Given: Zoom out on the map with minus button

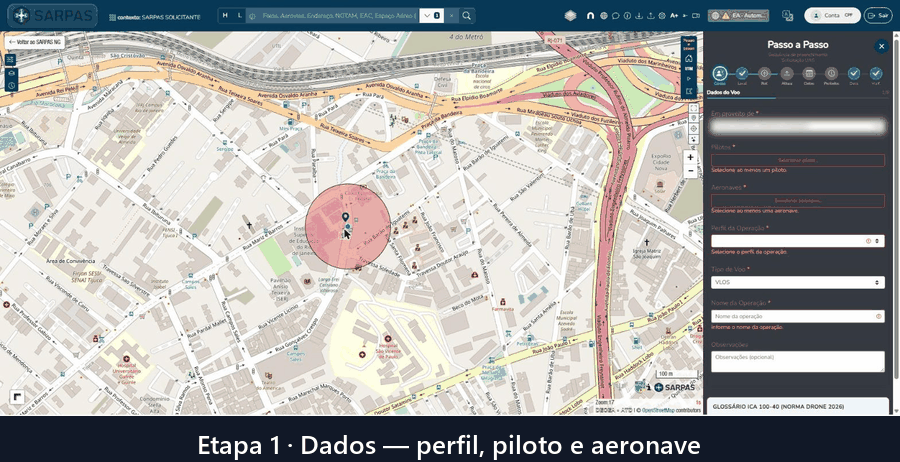Looking at the screenshot, I should (690, 171).
